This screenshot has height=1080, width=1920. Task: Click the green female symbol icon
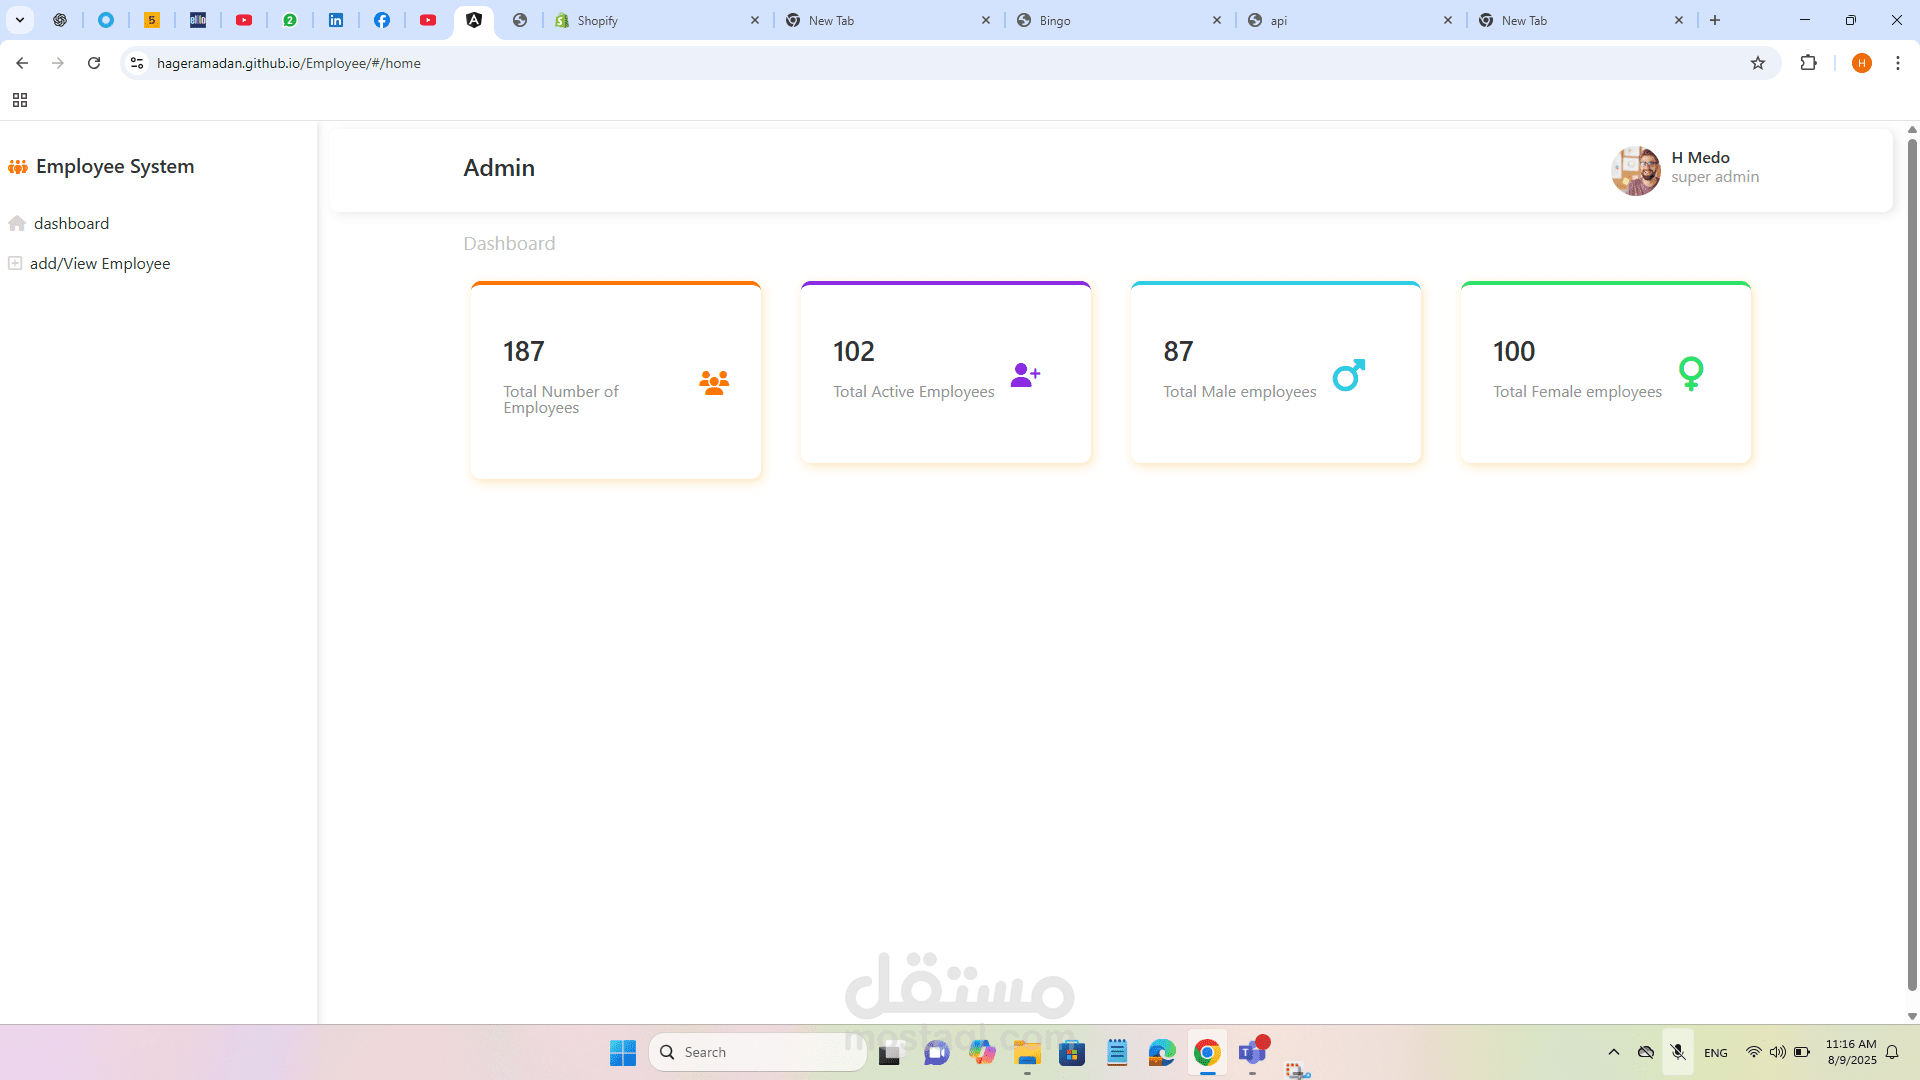[1691, 374]
